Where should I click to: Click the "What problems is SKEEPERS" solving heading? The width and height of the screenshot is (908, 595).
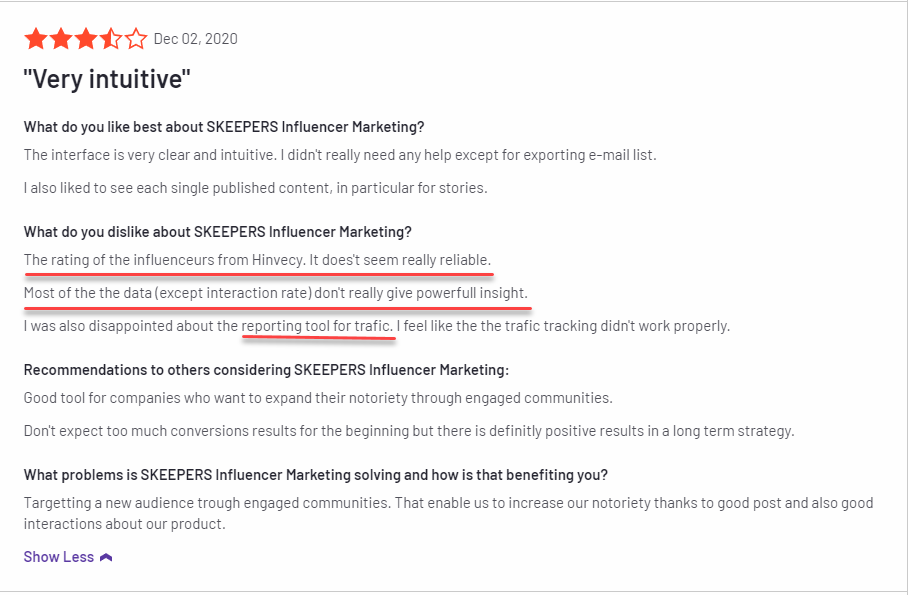click(x=316, y=475)
